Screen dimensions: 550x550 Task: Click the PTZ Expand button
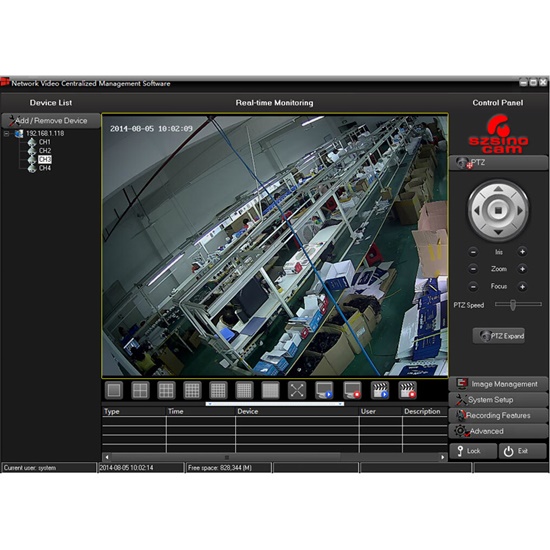[499, 336]
